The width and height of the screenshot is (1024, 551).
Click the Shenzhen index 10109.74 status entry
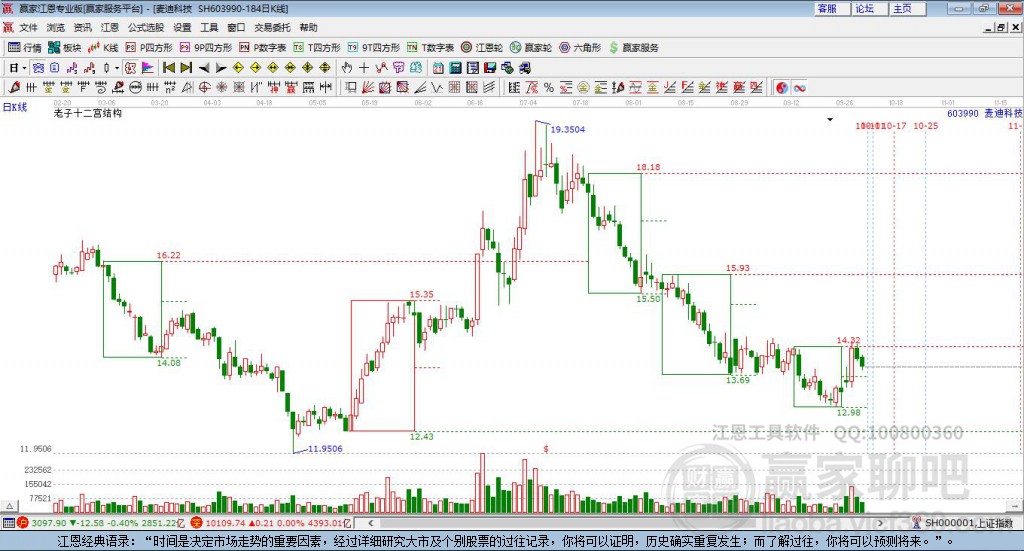coord(271,523)
